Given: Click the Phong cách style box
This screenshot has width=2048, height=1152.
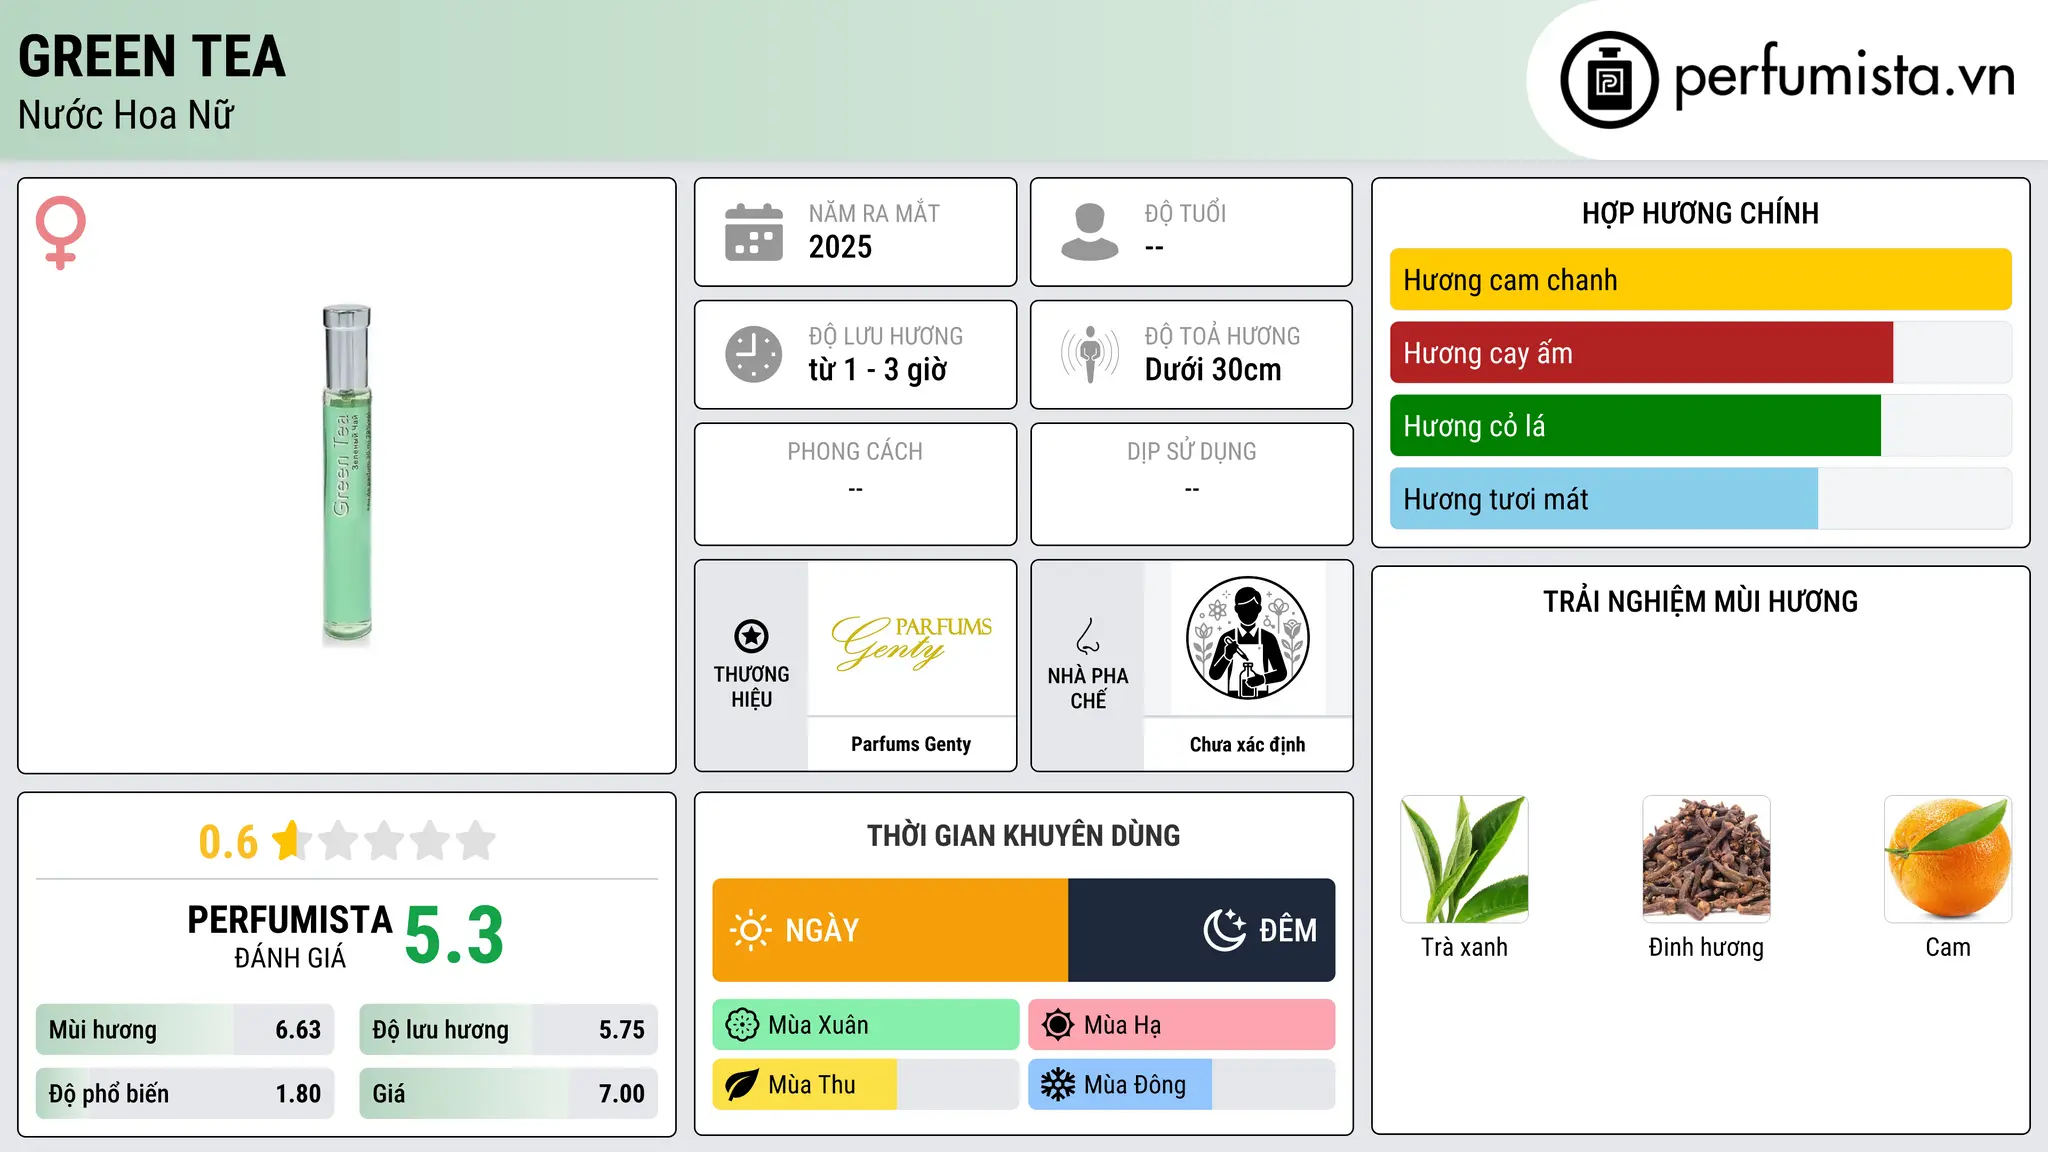Looking at the screenshot, I should coord(855,484).
